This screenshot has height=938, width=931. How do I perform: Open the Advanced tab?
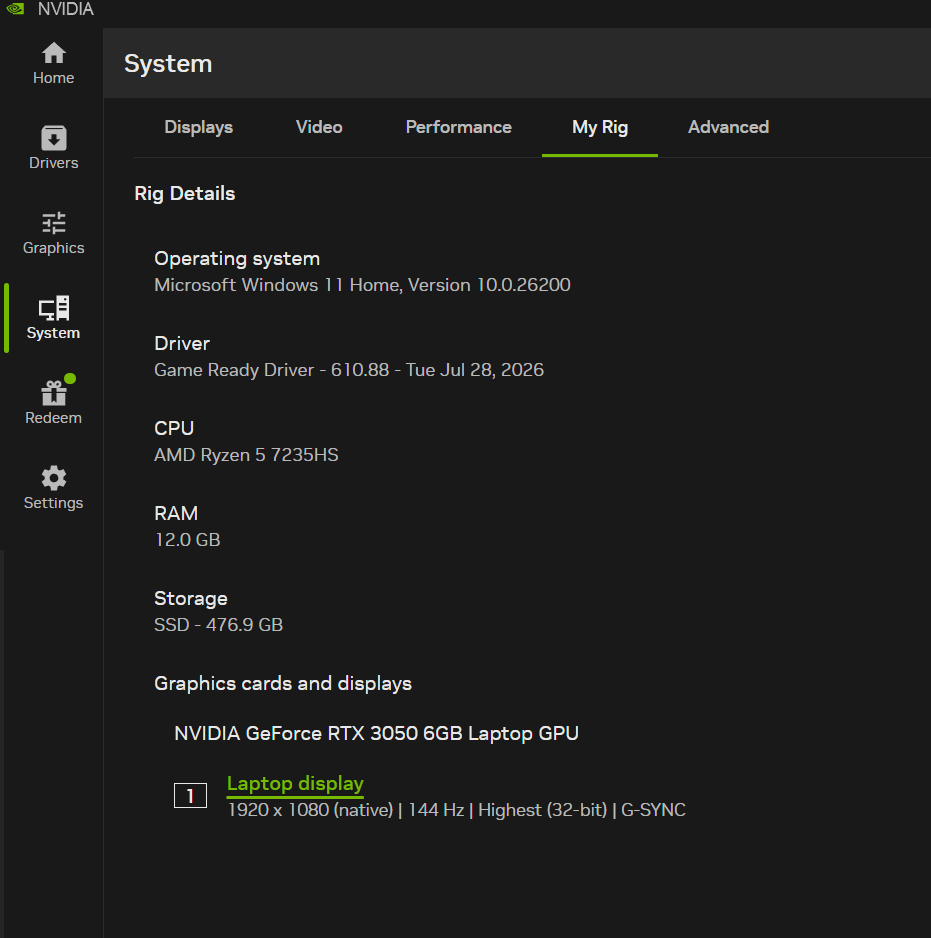coord(728,127)
